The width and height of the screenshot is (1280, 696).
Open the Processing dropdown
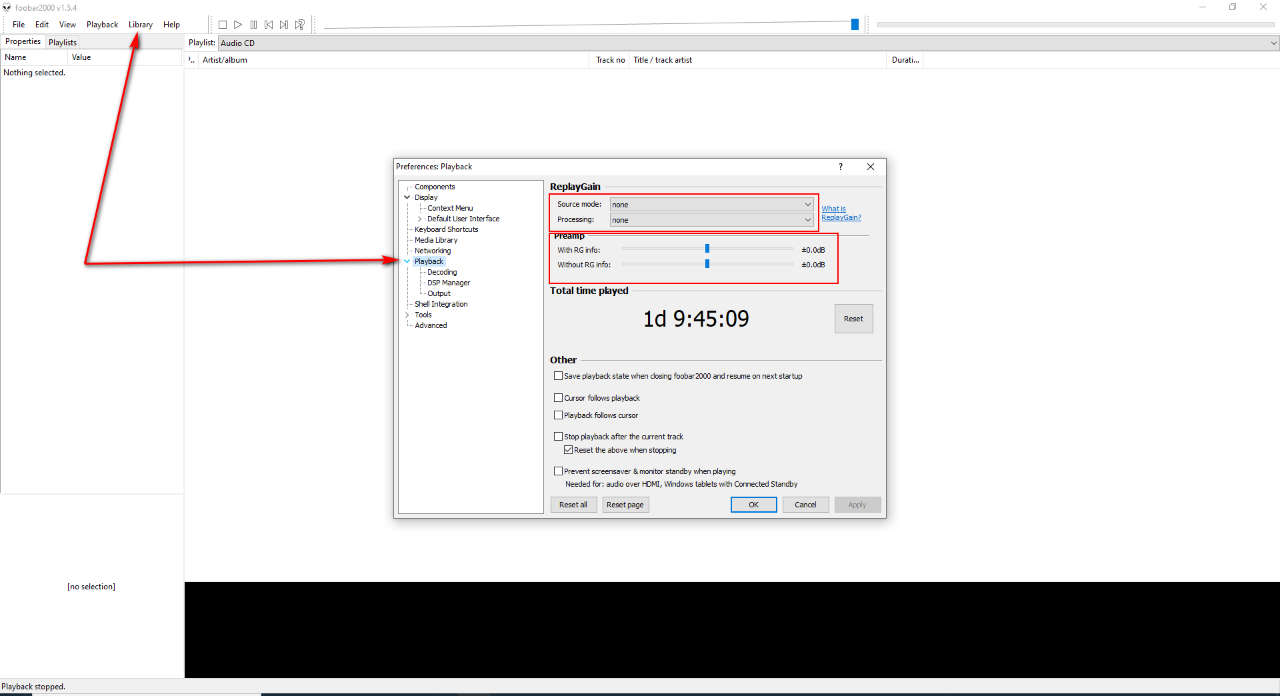(x=712, y=220)
